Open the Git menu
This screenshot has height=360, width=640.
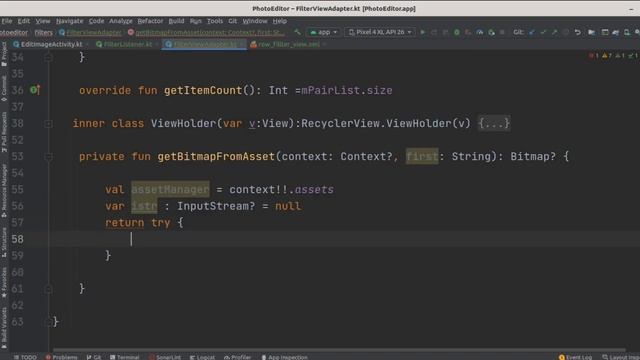(233, 21)
